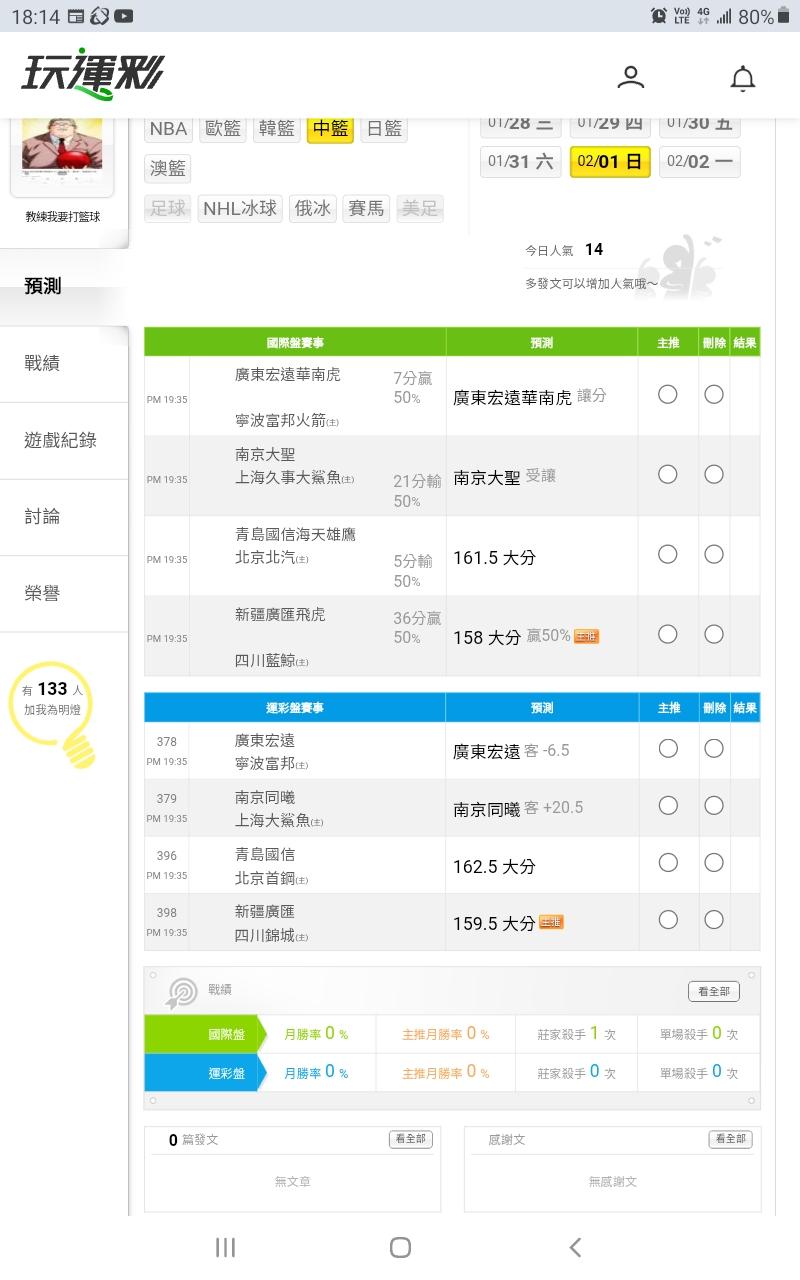This screenshot has height=1280, width=800.
Task: Tap the user avatar thumbnail
Action: pyautogui.click(x=62, y=153)
